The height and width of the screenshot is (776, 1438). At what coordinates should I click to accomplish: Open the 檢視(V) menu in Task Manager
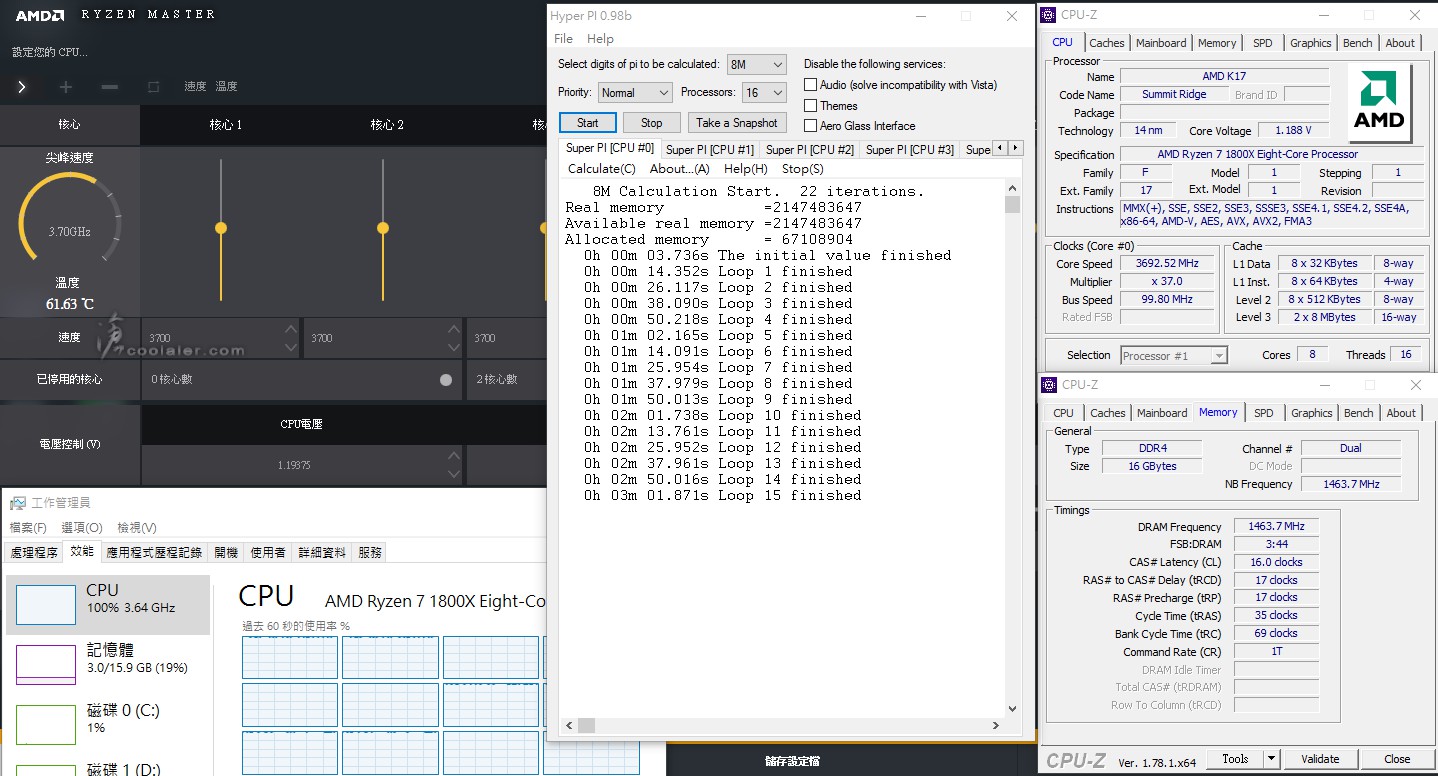click(x=137, y=527)
